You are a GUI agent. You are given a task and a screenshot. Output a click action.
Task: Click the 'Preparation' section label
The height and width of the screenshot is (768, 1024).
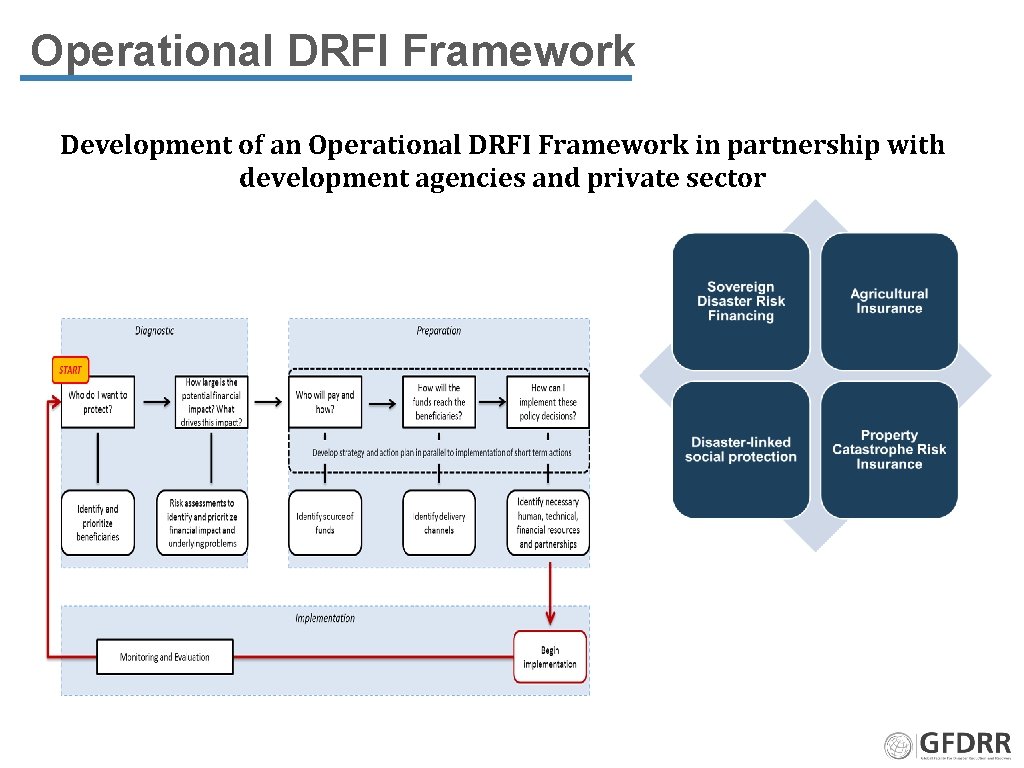[439, 331]
